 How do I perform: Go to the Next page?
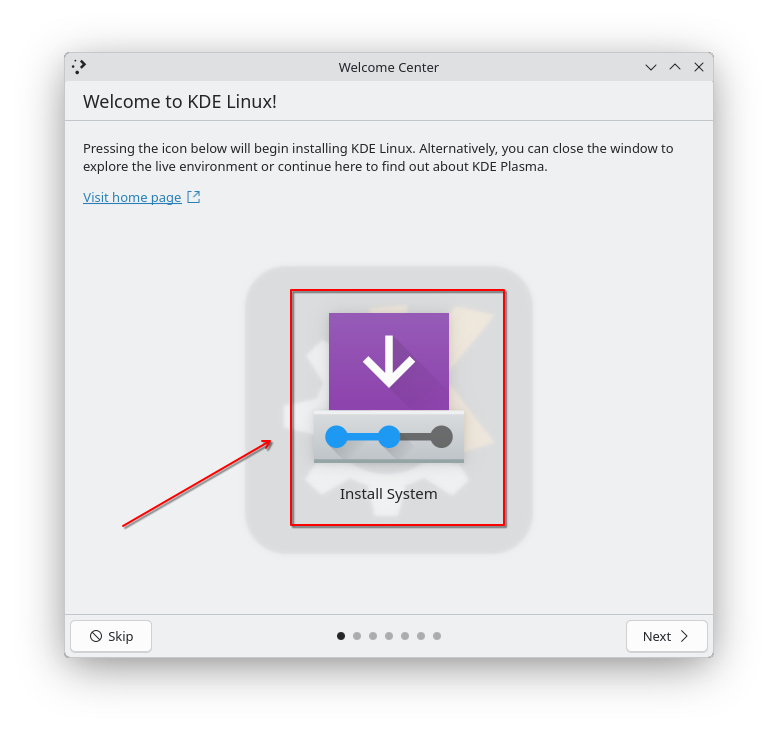point(666,636)
